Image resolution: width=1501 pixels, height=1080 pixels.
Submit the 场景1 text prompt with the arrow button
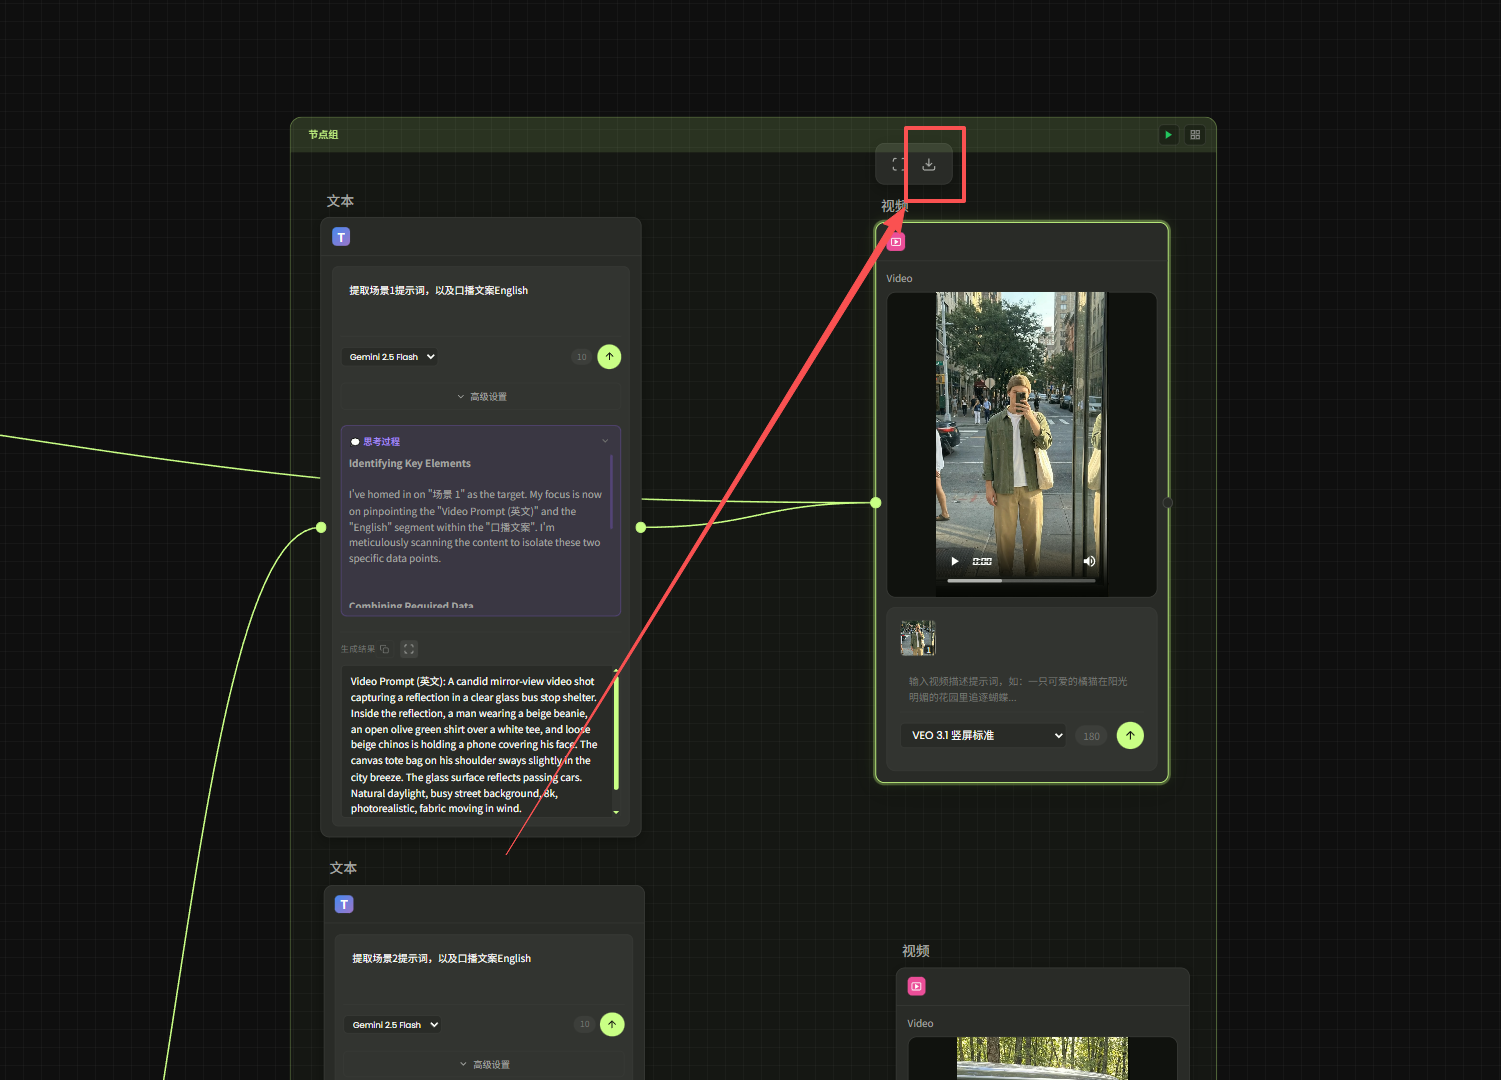(x=609, y=357)
